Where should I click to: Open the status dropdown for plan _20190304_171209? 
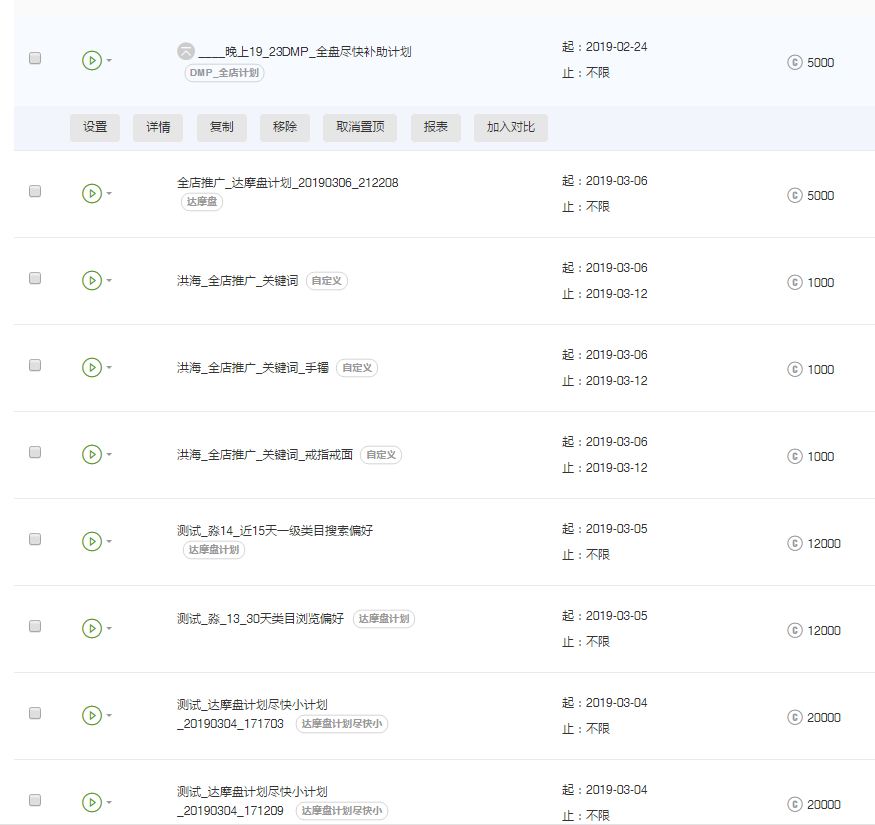109,803
